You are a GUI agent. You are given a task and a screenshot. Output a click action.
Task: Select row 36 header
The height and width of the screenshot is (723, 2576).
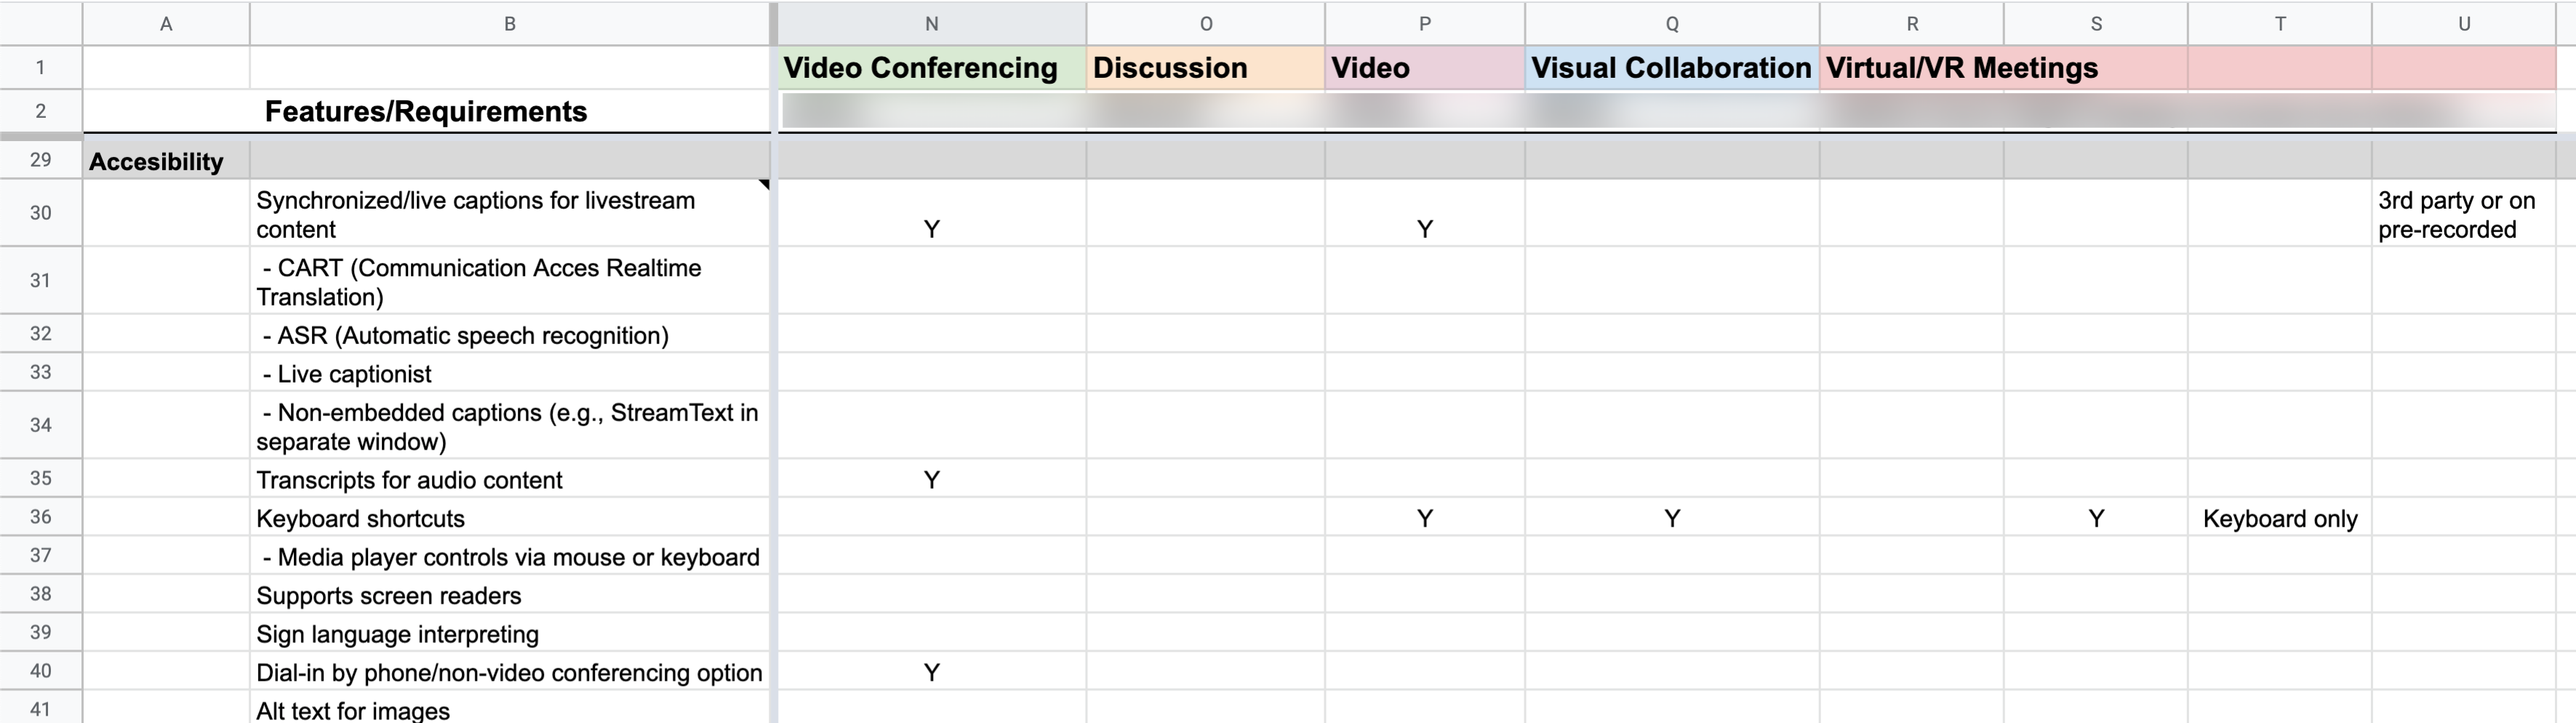40,517
